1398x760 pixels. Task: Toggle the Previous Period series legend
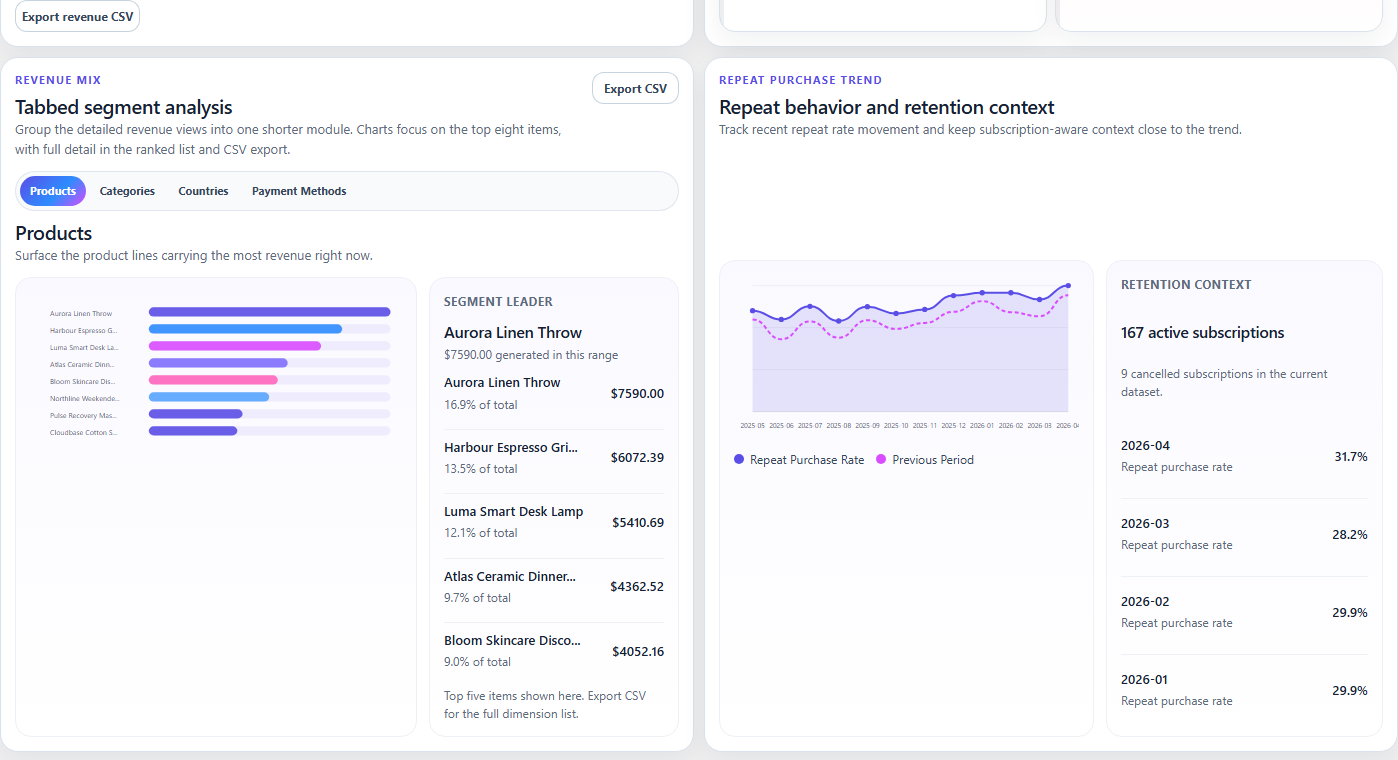[x=924, y=459]
